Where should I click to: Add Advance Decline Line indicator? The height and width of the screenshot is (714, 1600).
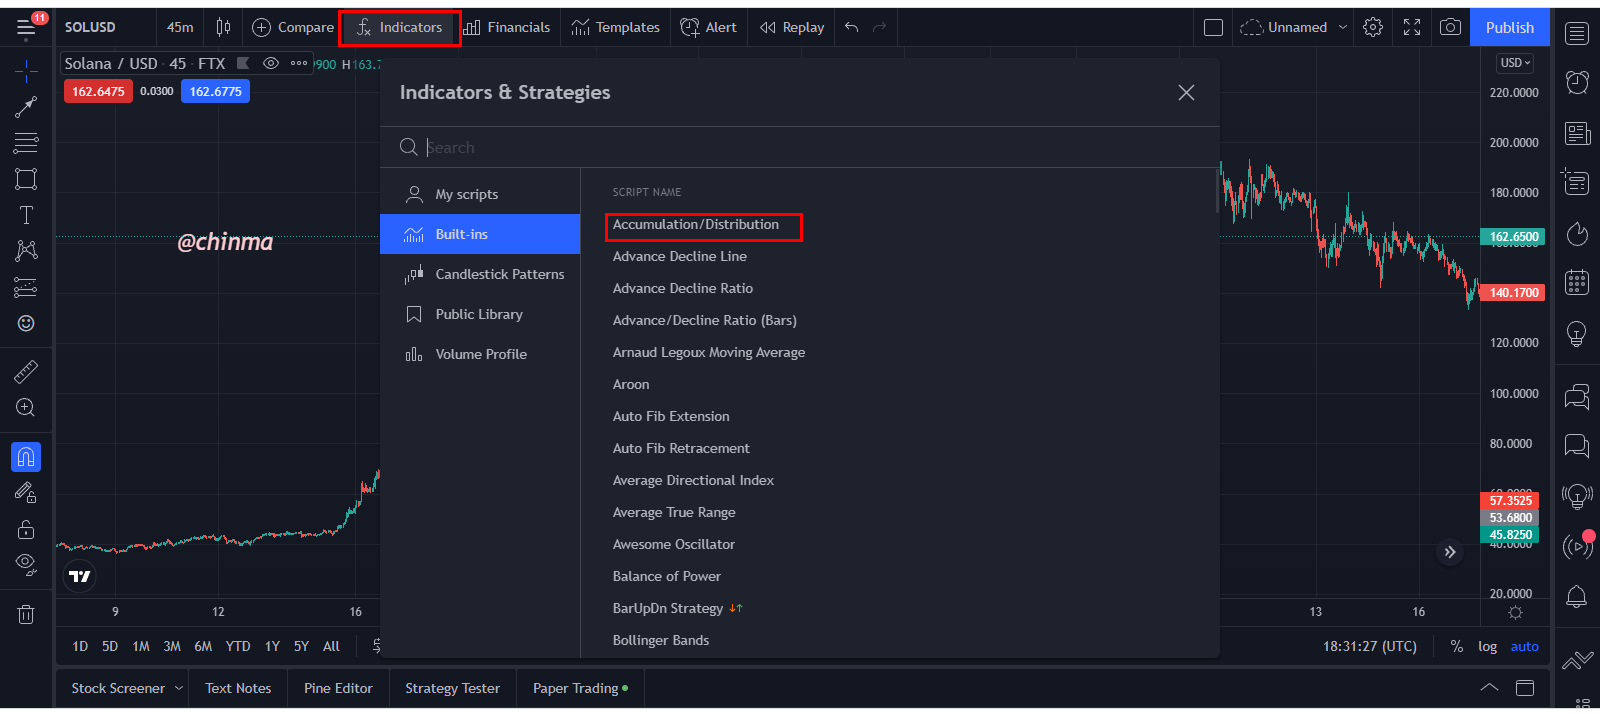coord(680,256)
